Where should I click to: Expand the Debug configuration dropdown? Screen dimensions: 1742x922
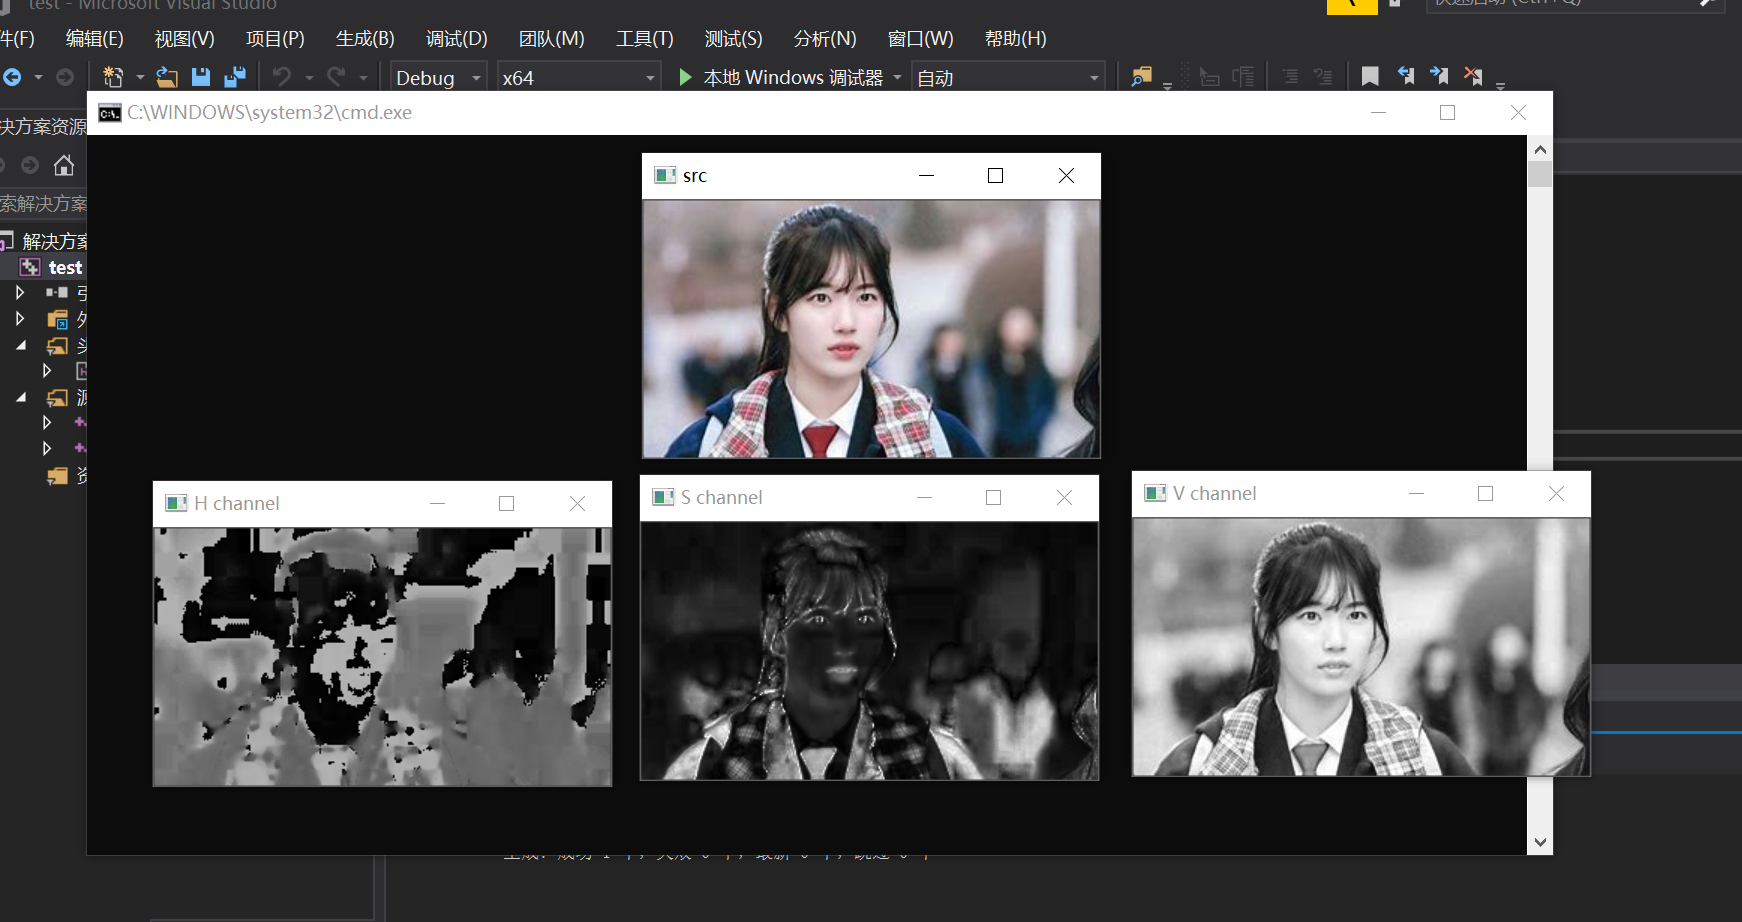coord(474,77)
